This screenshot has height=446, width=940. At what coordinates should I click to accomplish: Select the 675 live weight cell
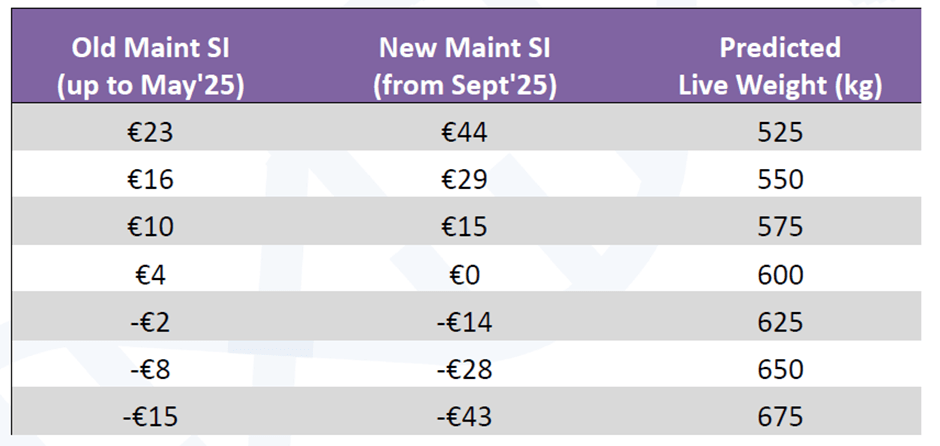[780, 417]
